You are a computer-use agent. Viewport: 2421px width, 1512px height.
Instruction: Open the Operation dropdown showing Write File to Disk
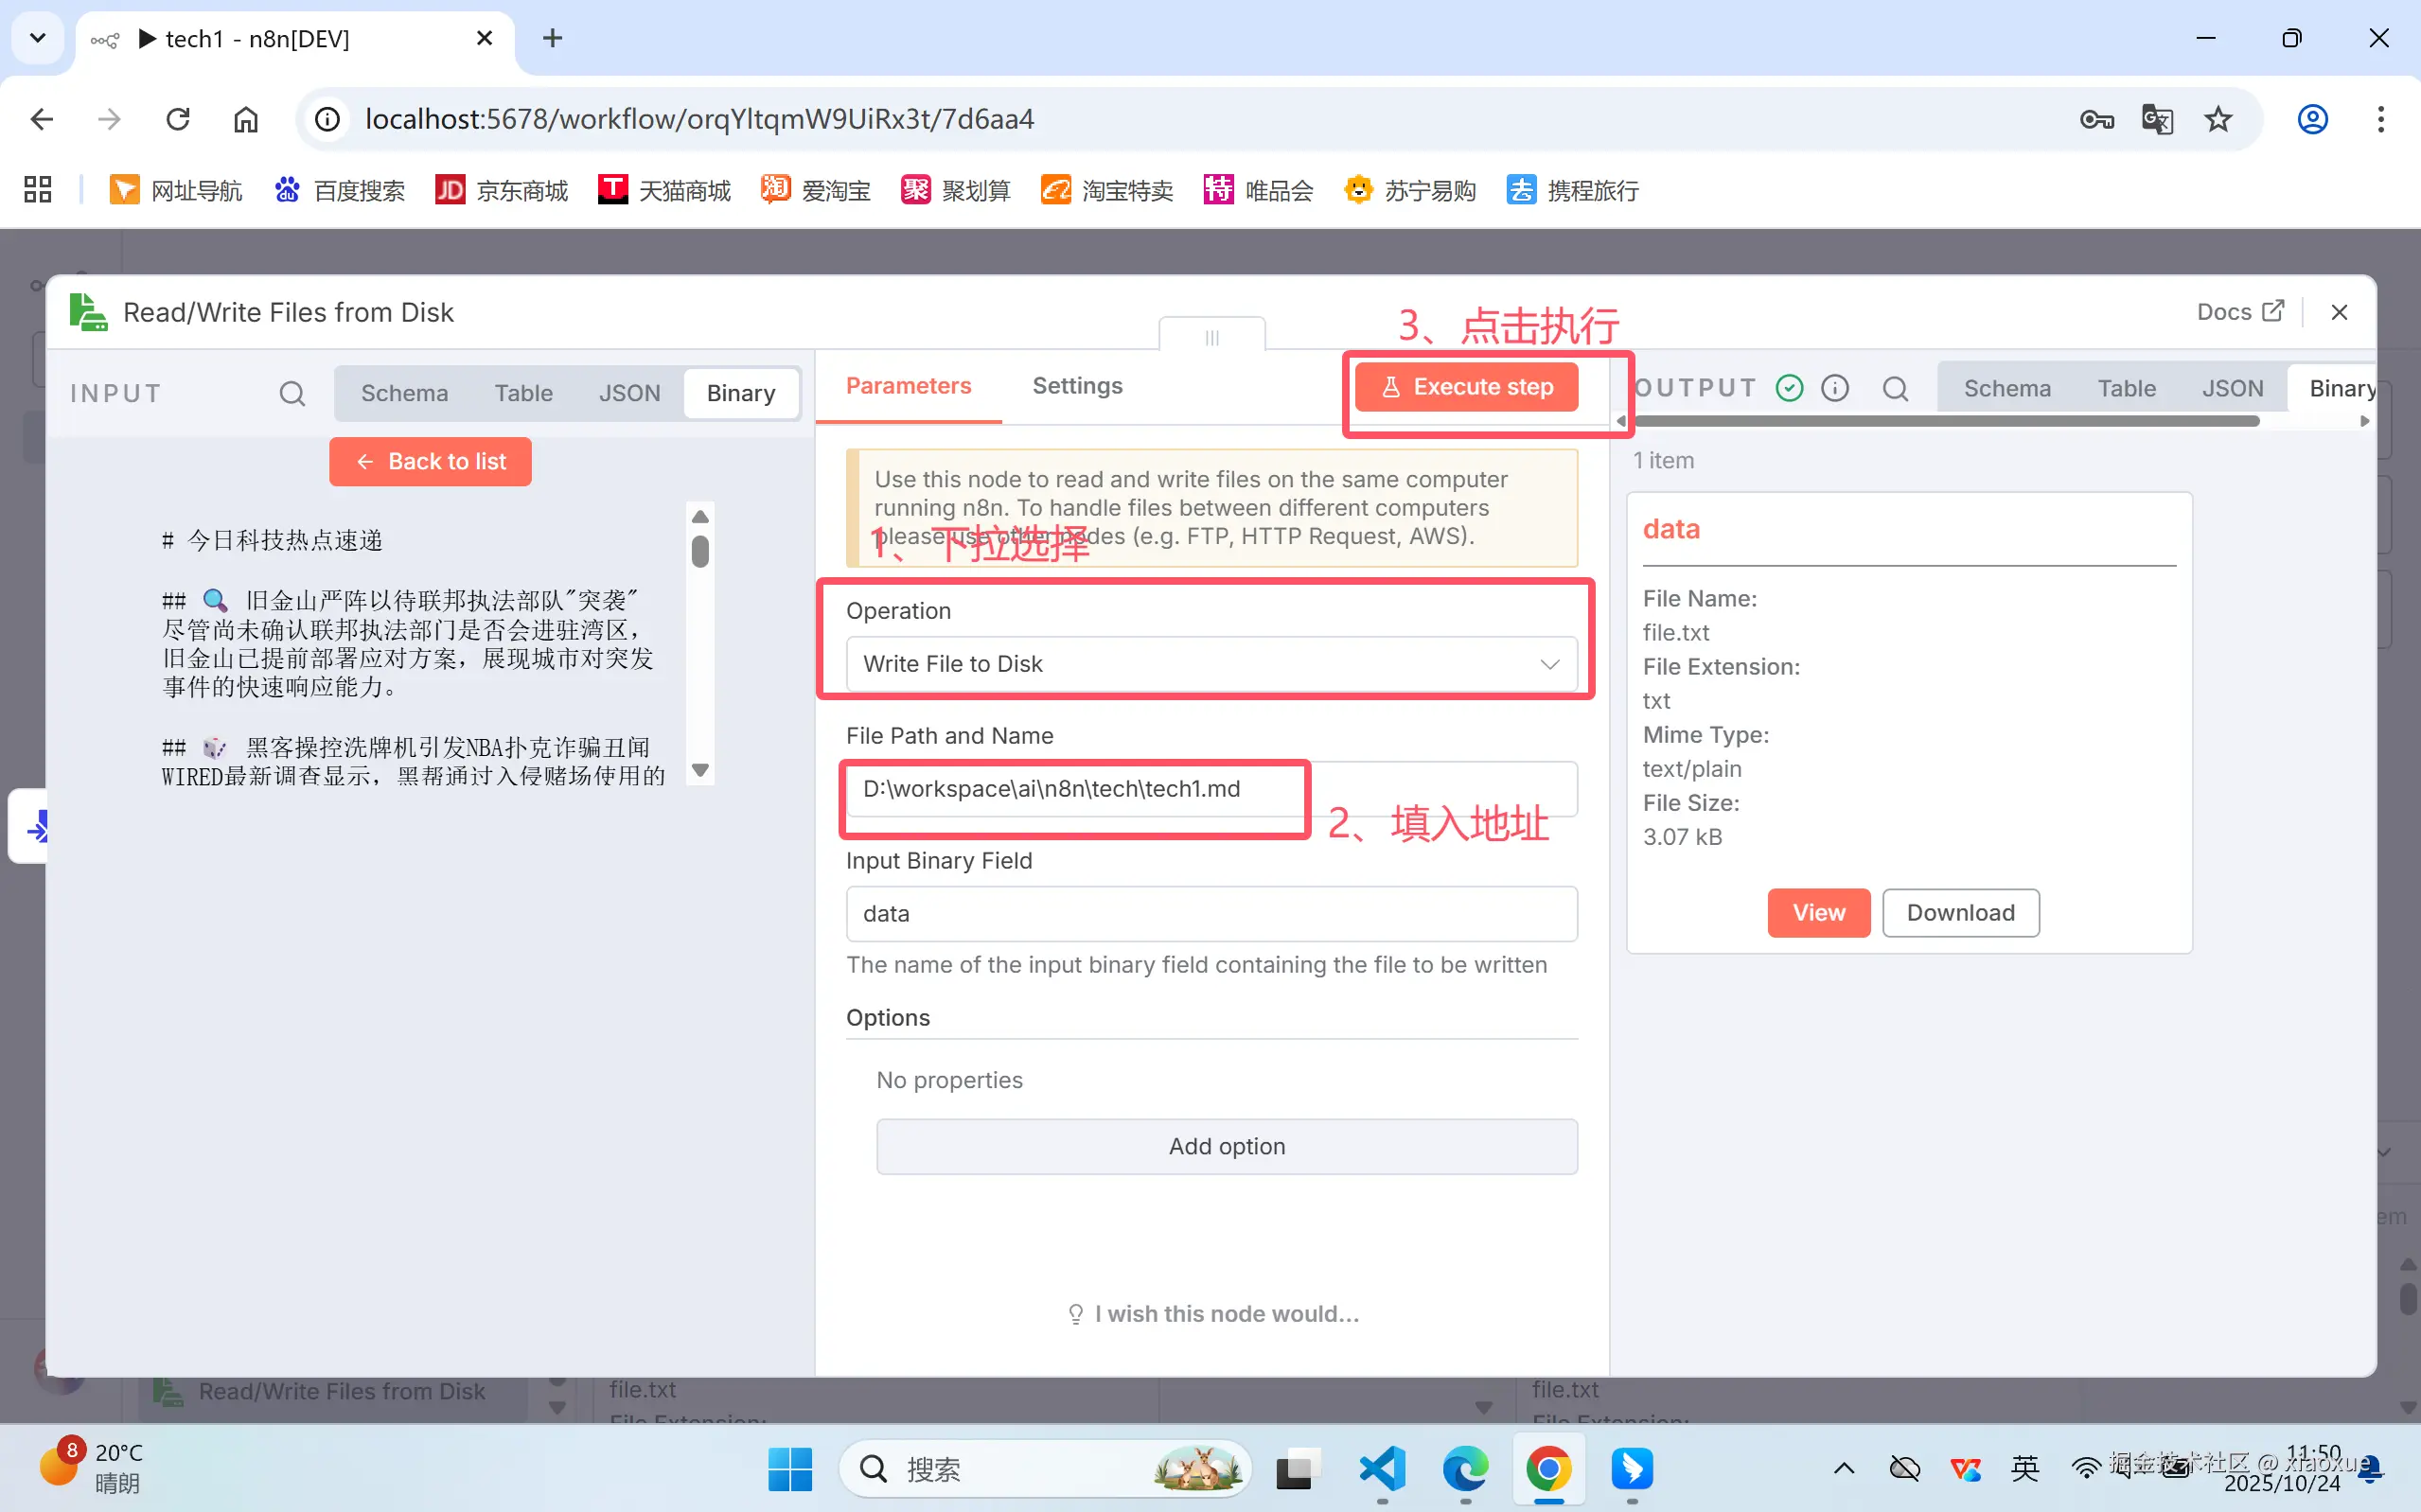[1211, 663]
